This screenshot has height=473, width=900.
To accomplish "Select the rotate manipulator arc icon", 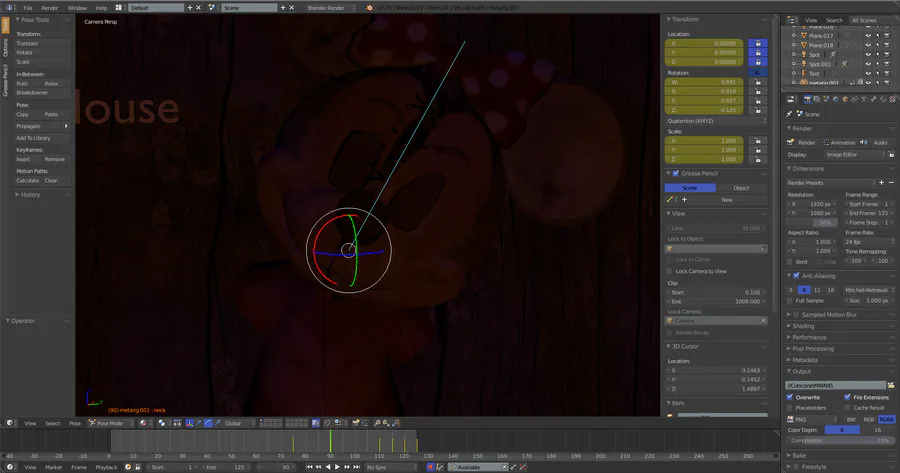I will [208, 423].
